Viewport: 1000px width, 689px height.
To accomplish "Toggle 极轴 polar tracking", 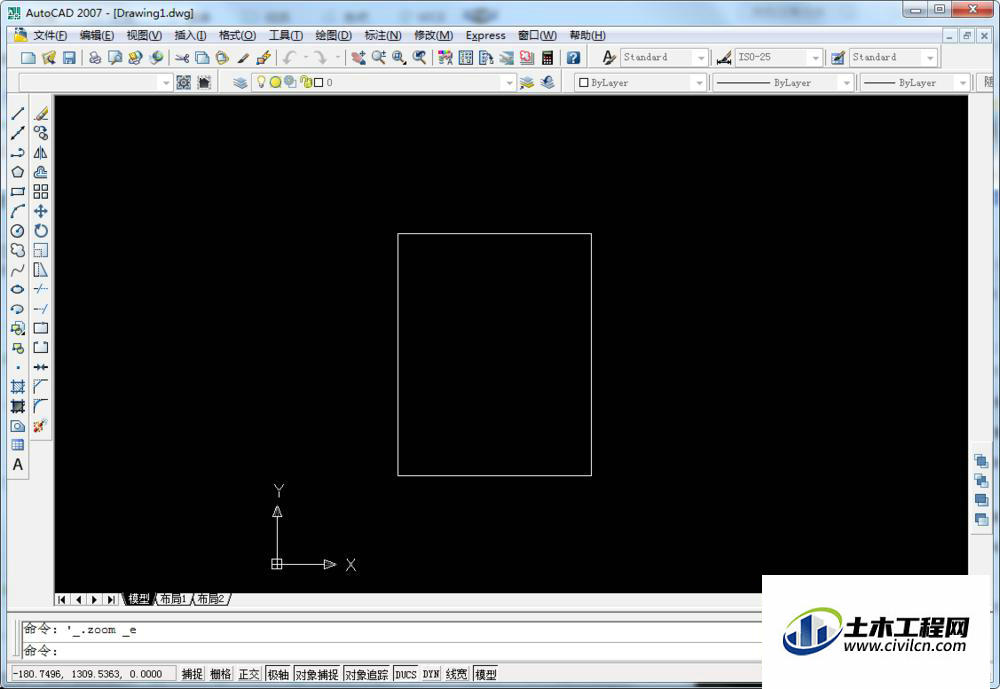I will [278, 674].
